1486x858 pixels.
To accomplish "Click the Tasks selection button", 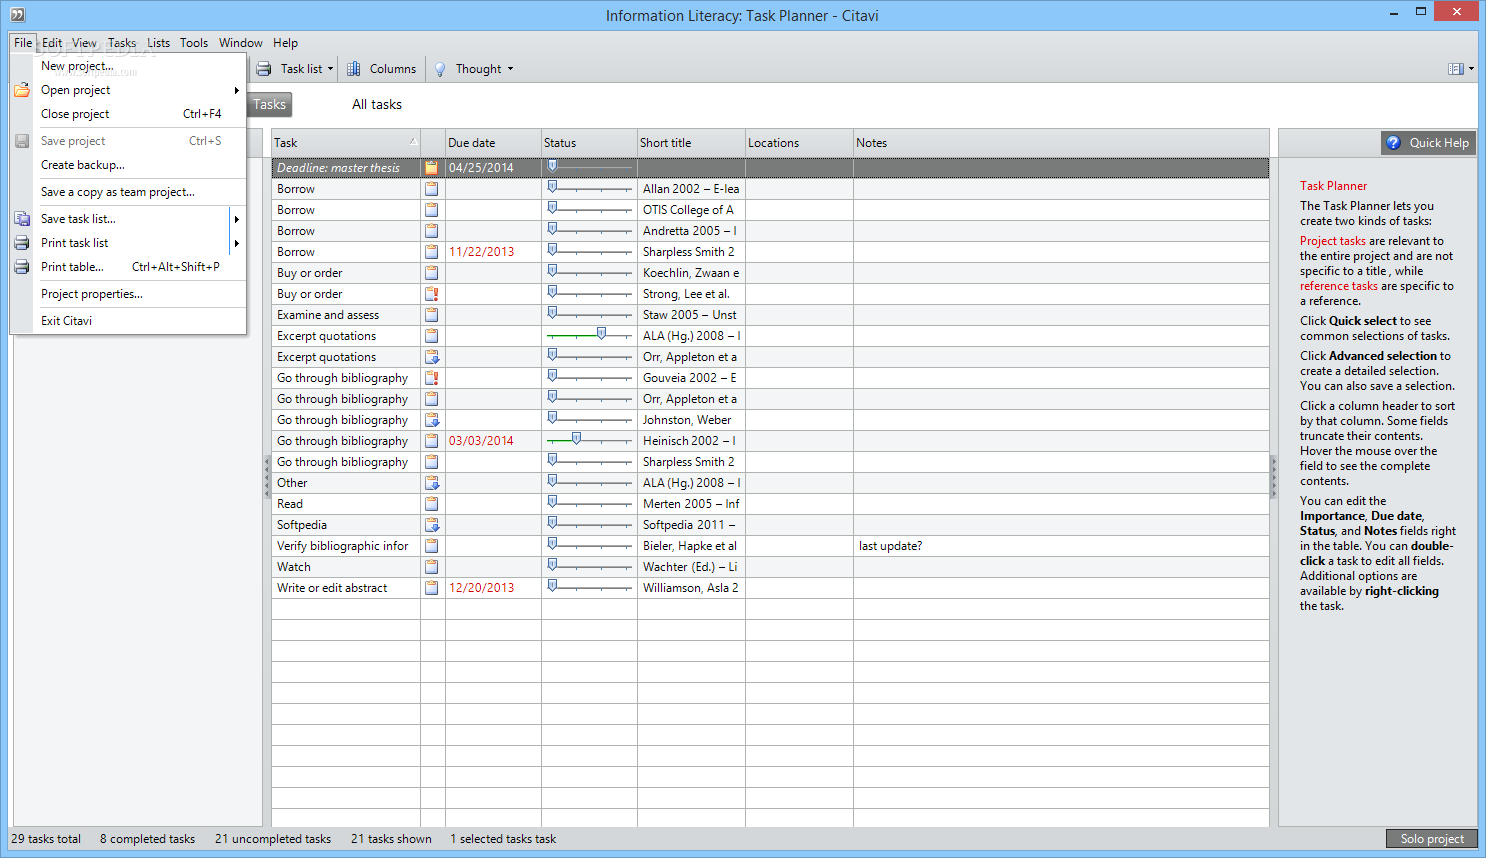I will pyautogui.click(x=269, y=104).
